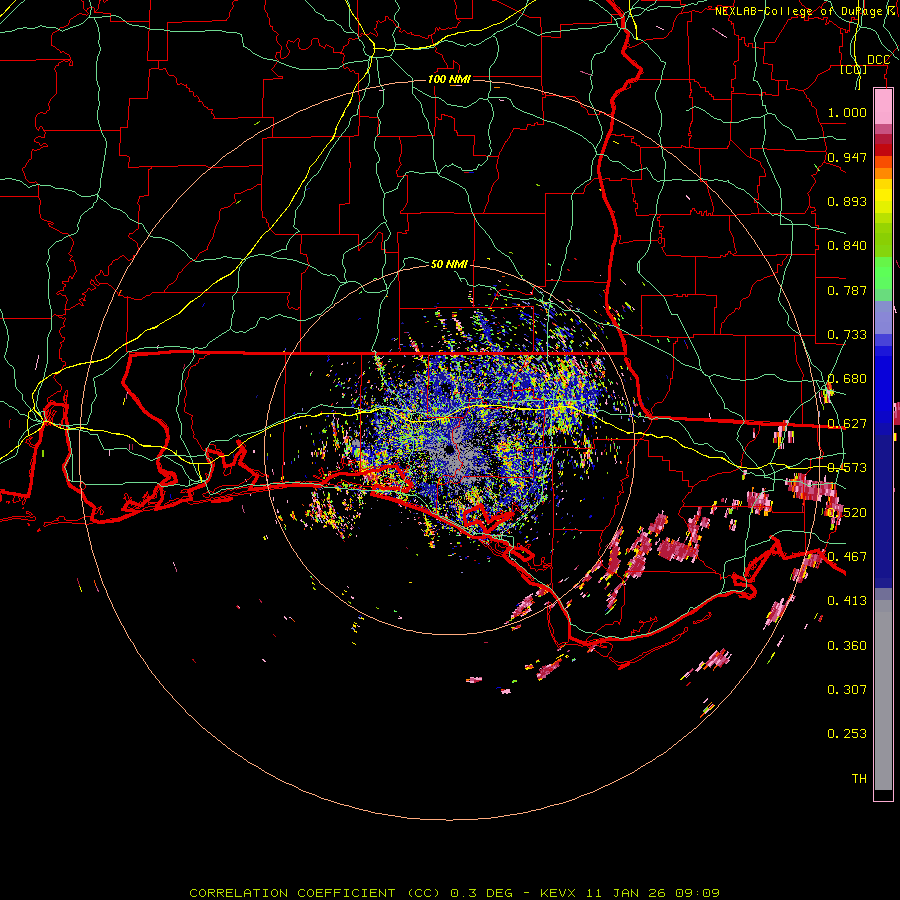
Task: Pick the light pink swatch atop the color bar
Action: point(883,107)
